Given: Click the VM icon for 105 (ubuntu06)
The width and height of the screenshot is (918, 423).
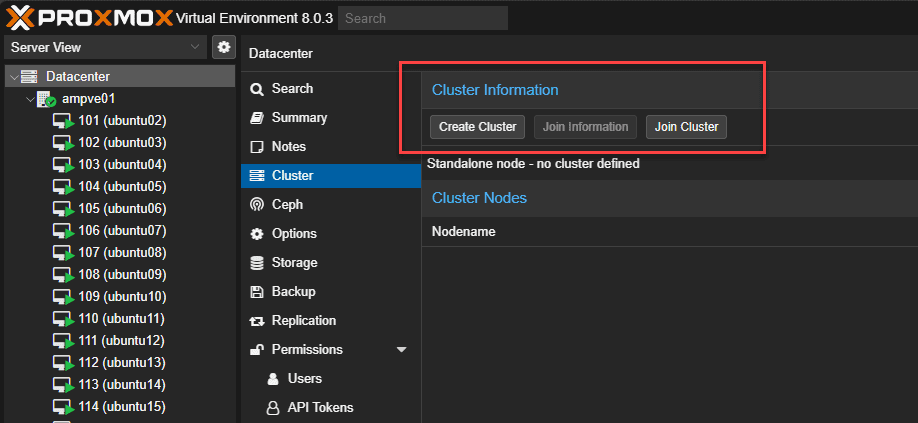Looking at the screenshot, I should click(x=63, y=209).
